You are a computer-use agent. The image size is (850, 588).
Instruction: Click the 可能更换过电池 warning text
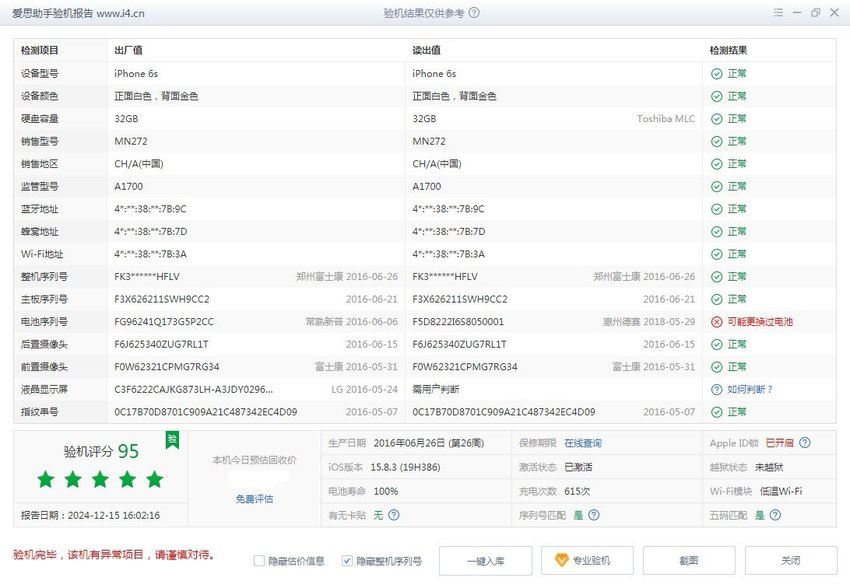(759, 322)
